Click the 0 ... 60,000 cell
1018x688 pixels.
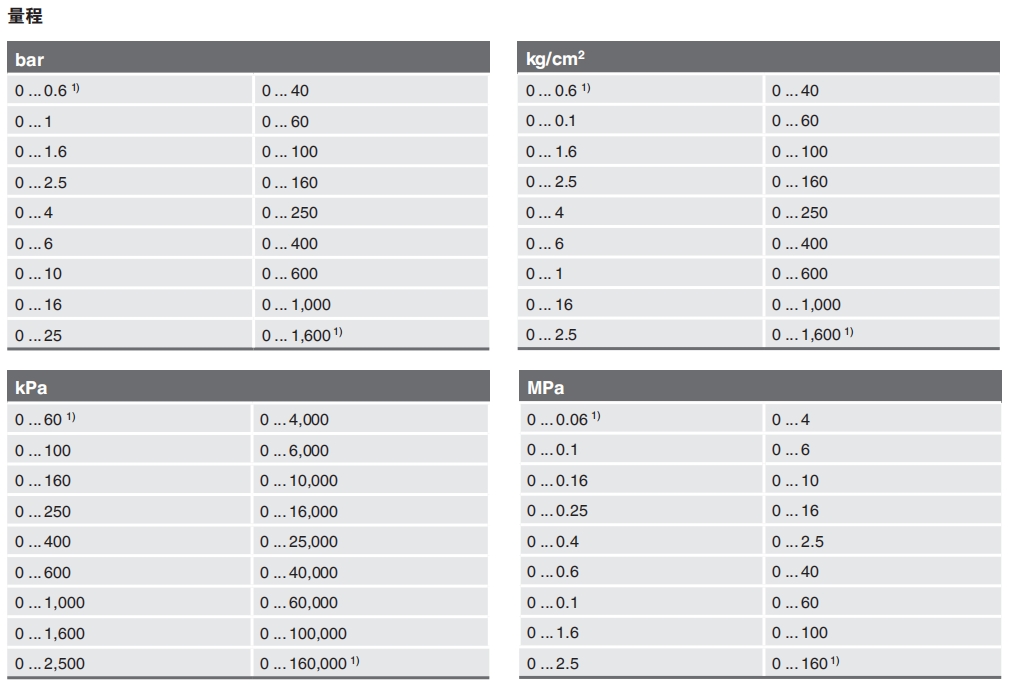click(299, 602)
